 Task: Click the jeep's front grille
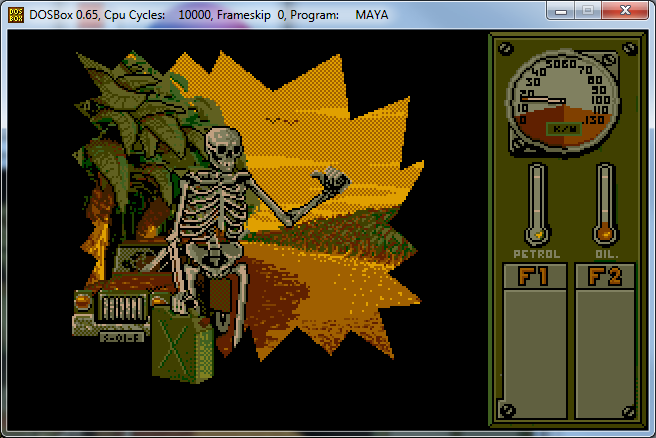coord(122,308)
